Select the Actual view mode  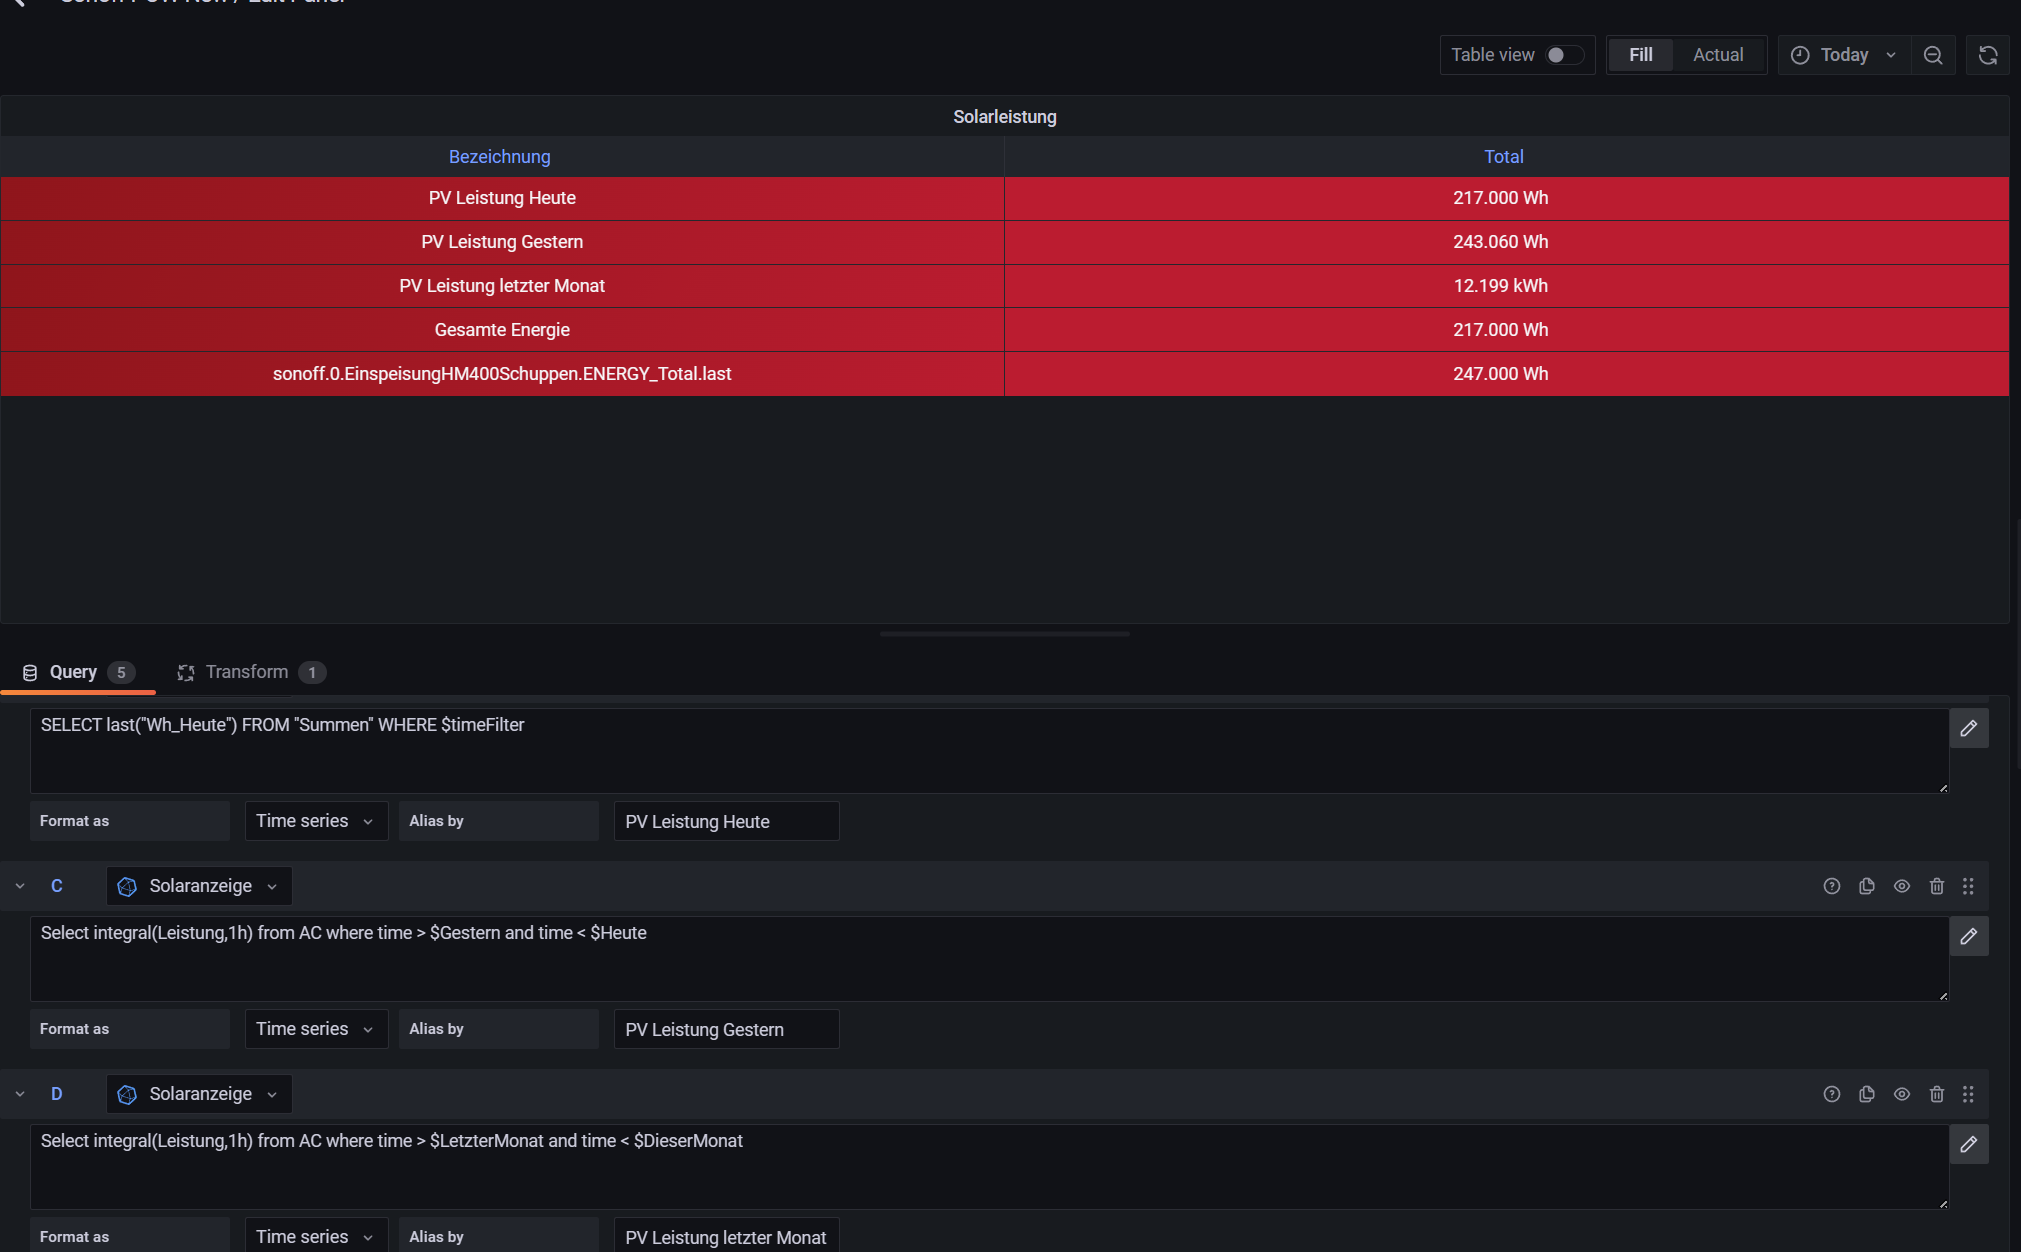(x=1718, y=55)
